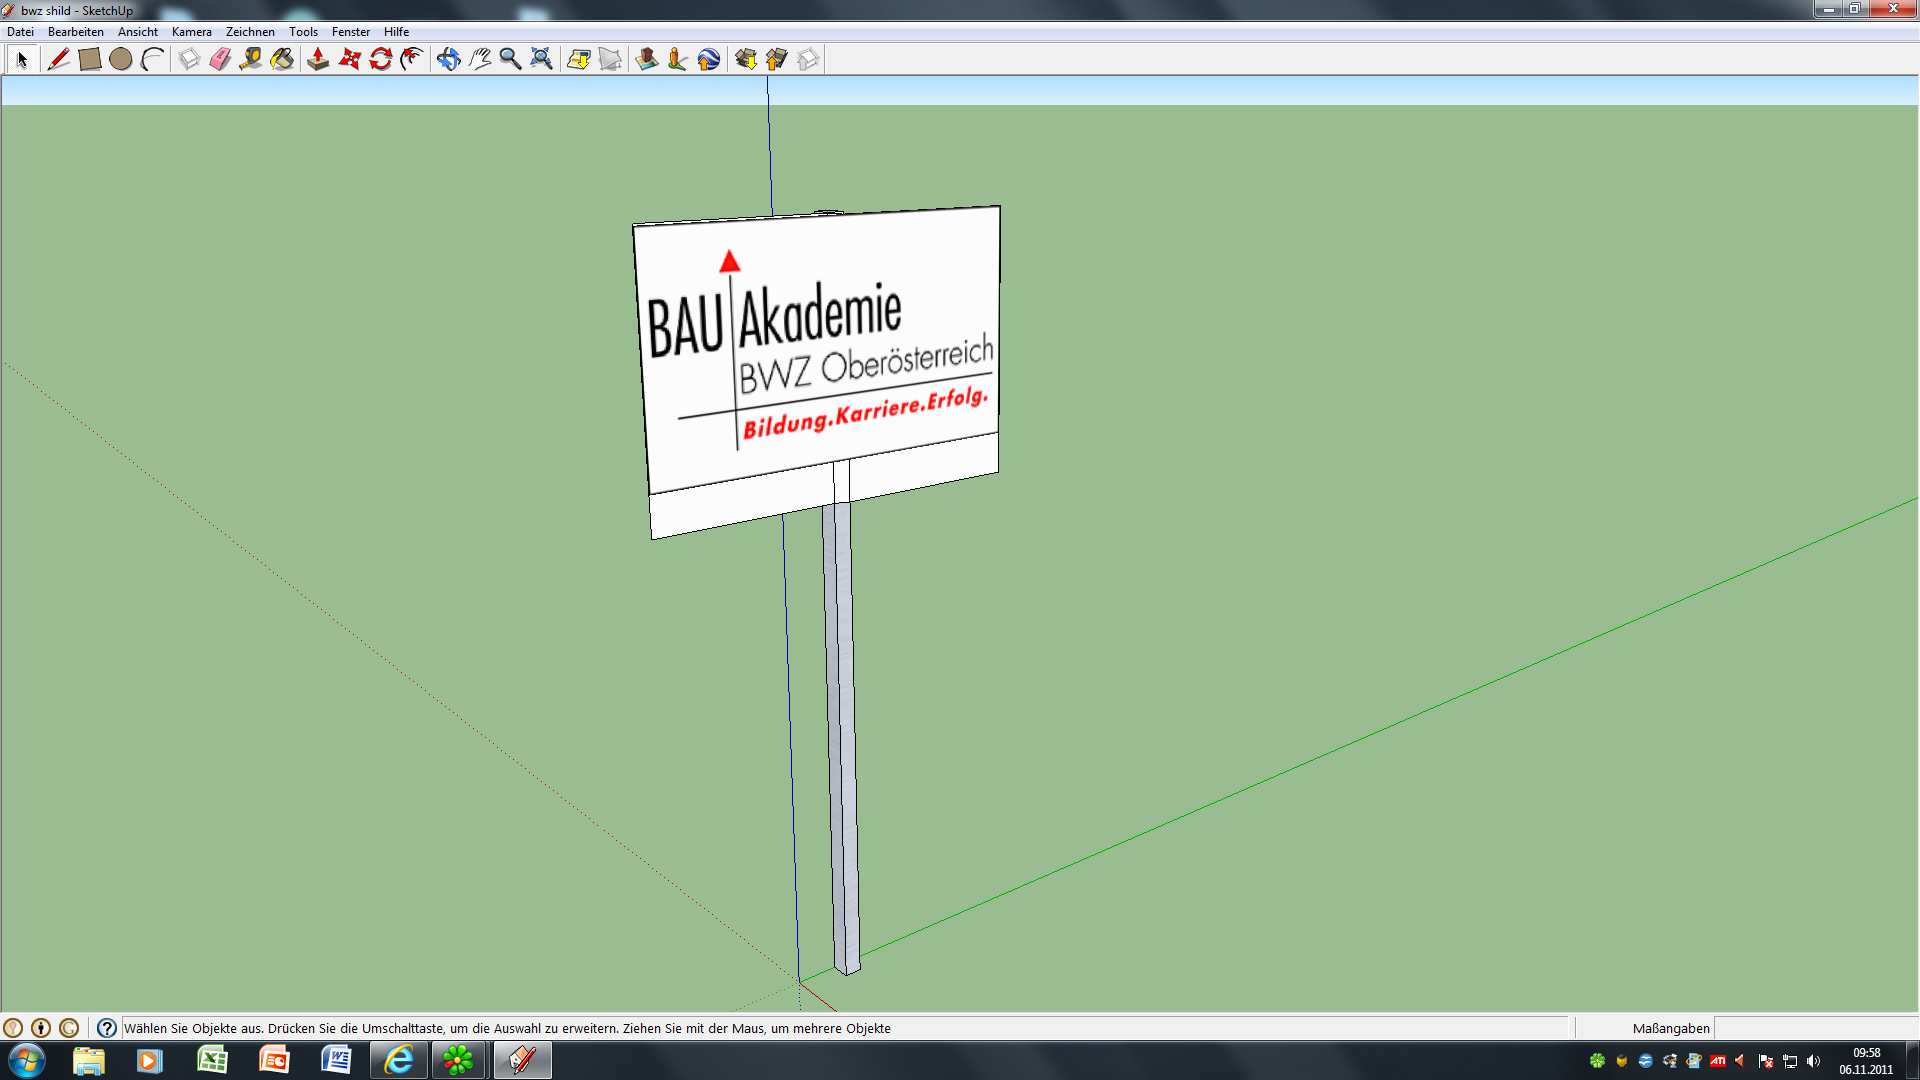Viewport: 1920px width, 1080px height.
Task: Select the Arc tool
Action: [x=152, y=60]
